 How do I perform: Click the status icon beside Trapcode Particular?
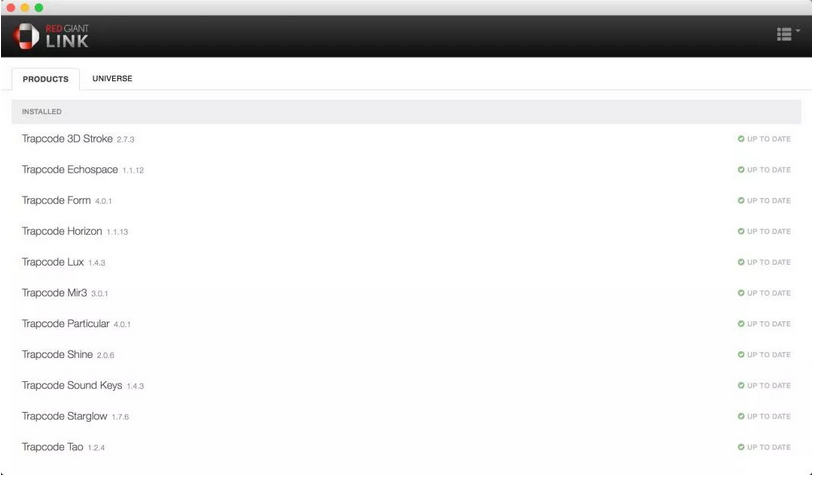(x=741, y=323)
